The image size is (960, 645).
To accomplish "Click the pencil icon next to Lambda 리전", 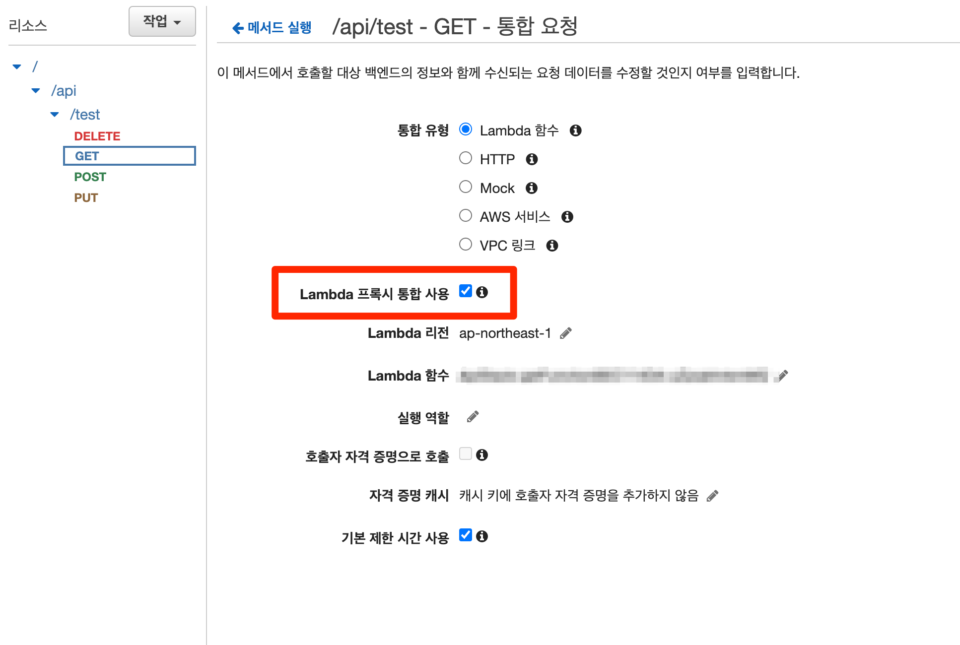I will (566, 333).
